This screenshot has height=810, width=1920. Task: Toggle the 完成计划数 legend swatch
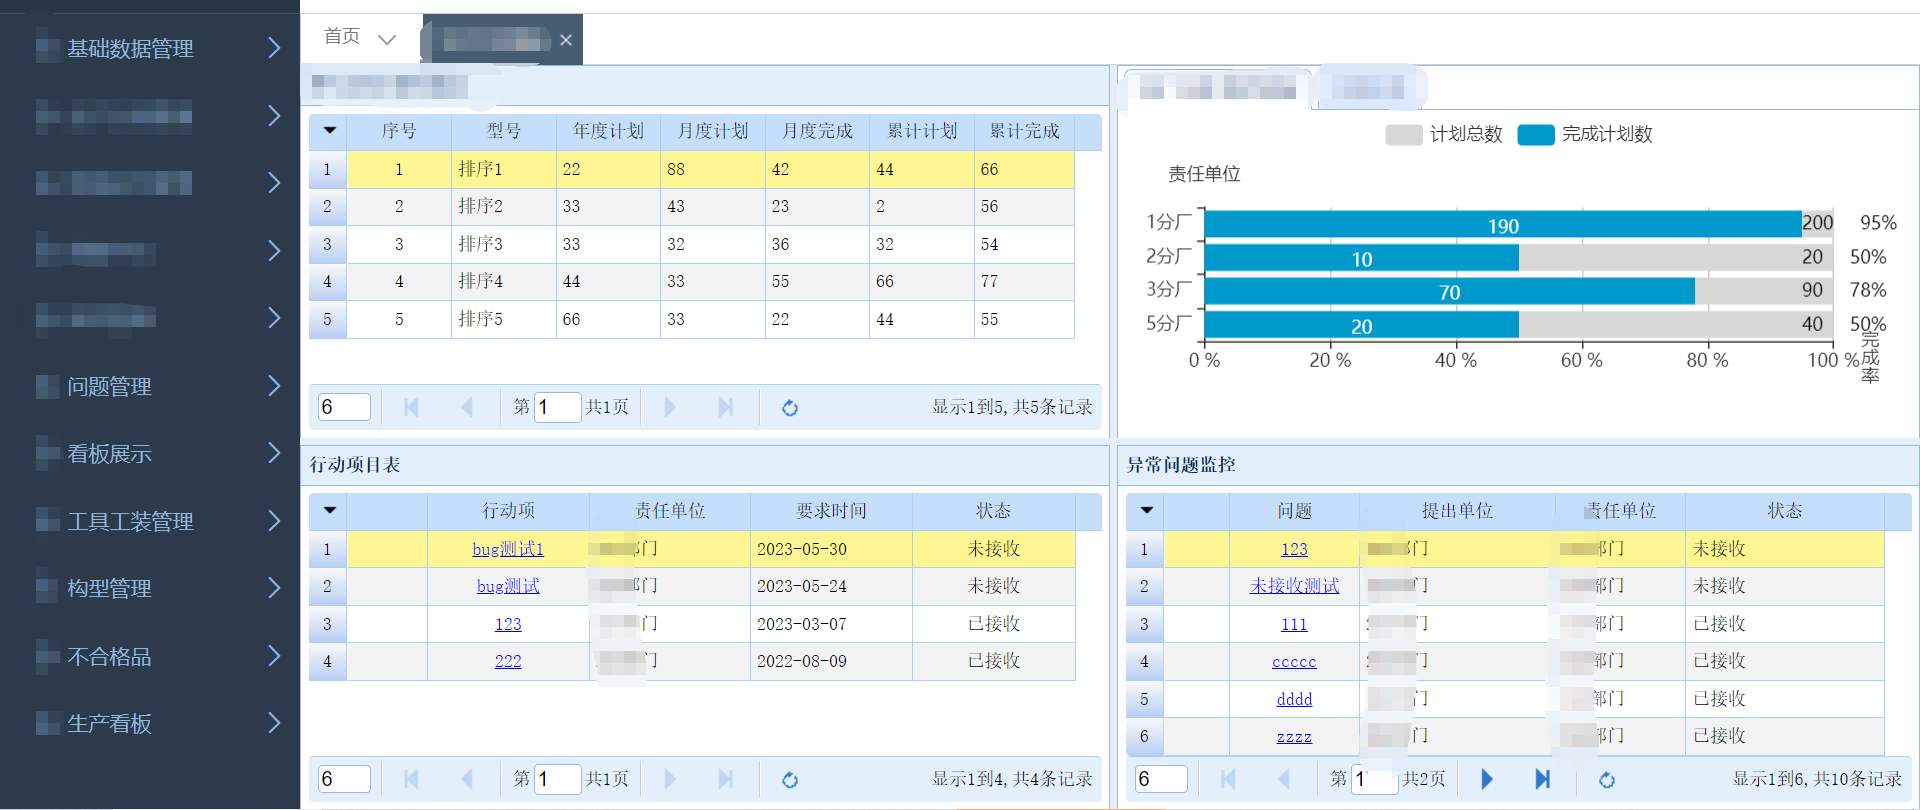pos(1536,135)
